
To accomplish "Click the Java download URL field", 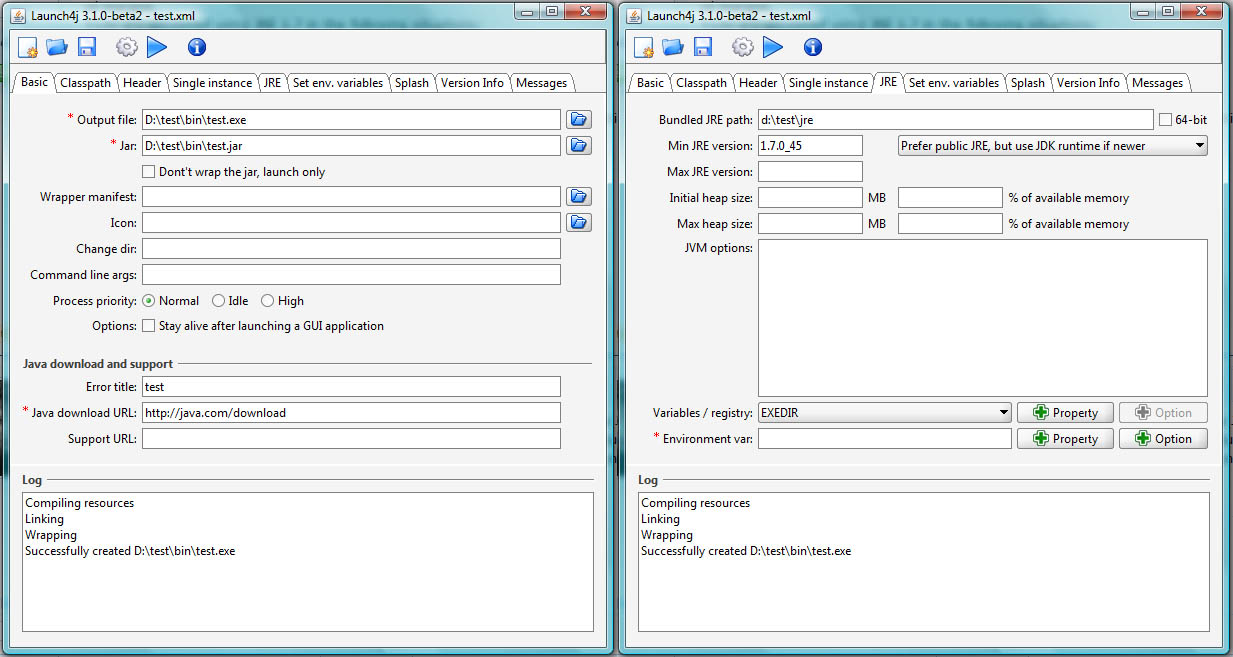I will pyautogui.click(x=351, y=413).
